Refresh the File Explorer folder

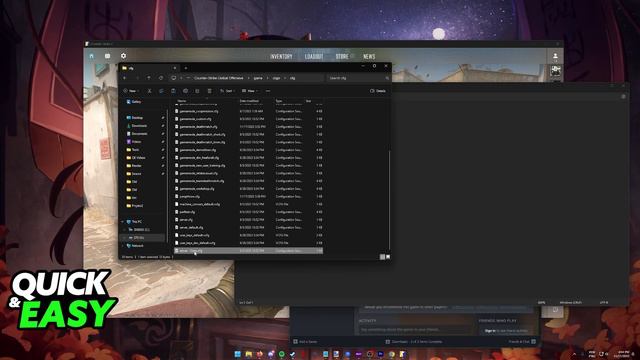pos(161,78)
